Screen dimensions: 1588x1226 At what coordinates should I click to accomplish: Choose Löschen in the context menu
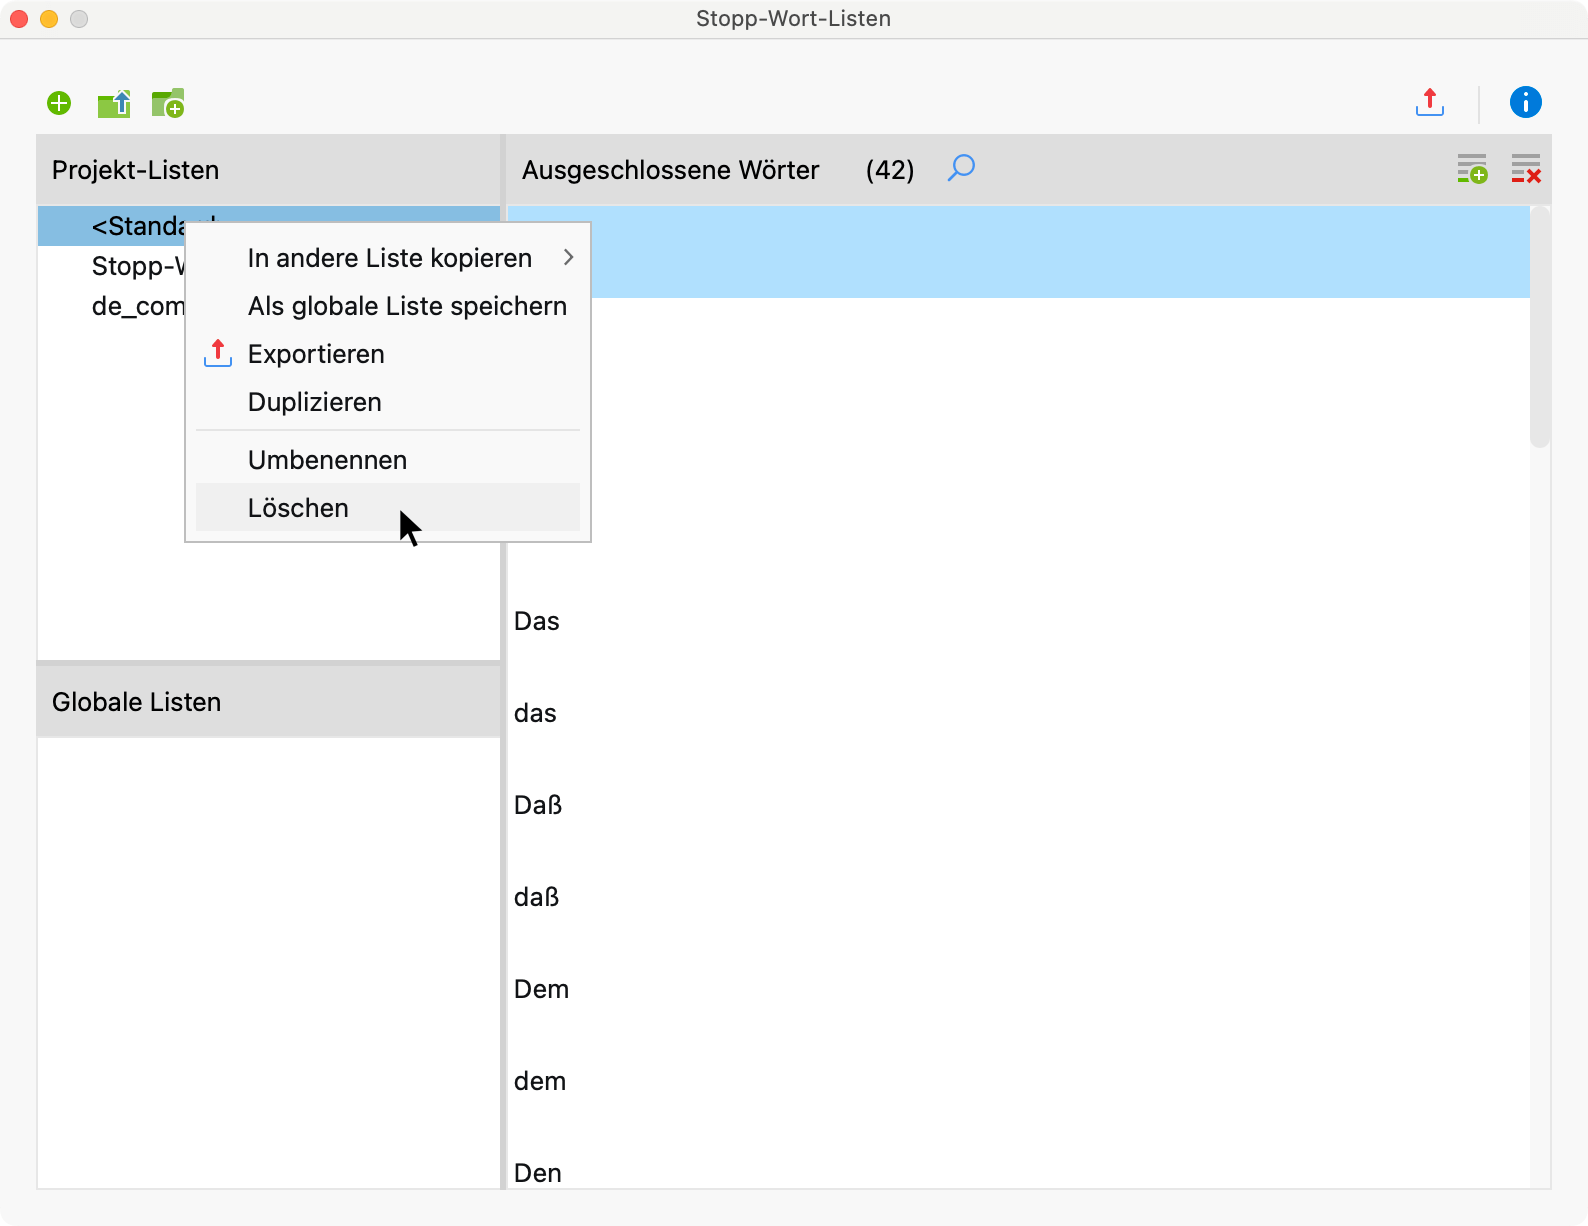click(x=388, y=508)
